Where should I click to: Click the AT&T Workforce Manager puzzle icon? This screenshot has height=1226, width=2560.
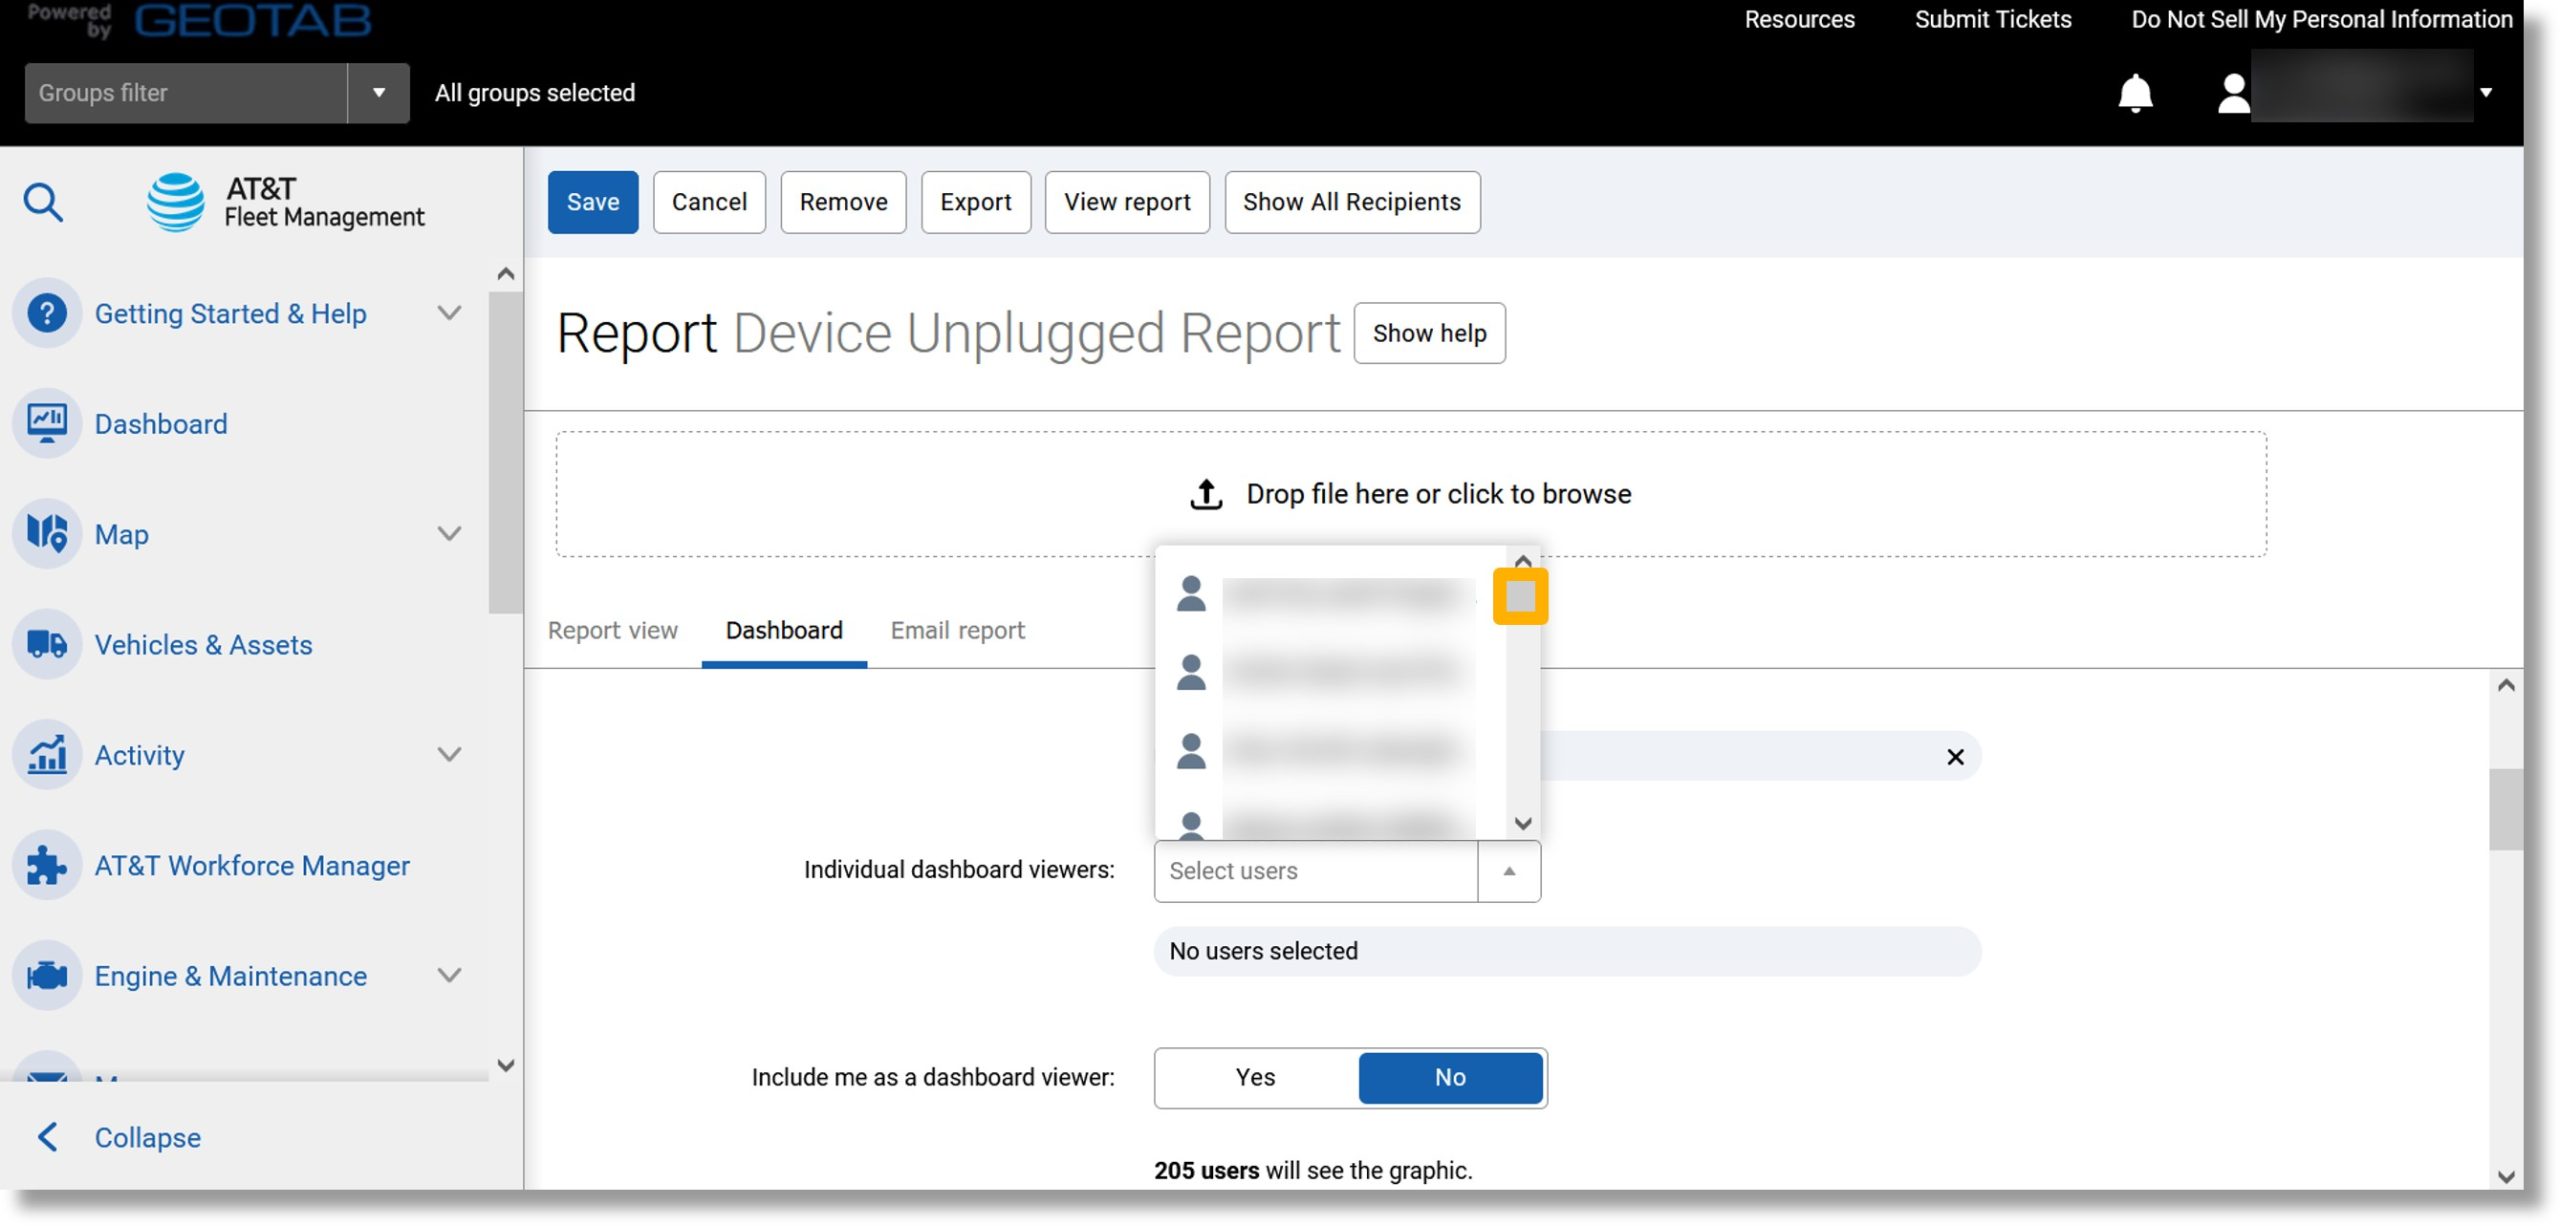point(46,865)
